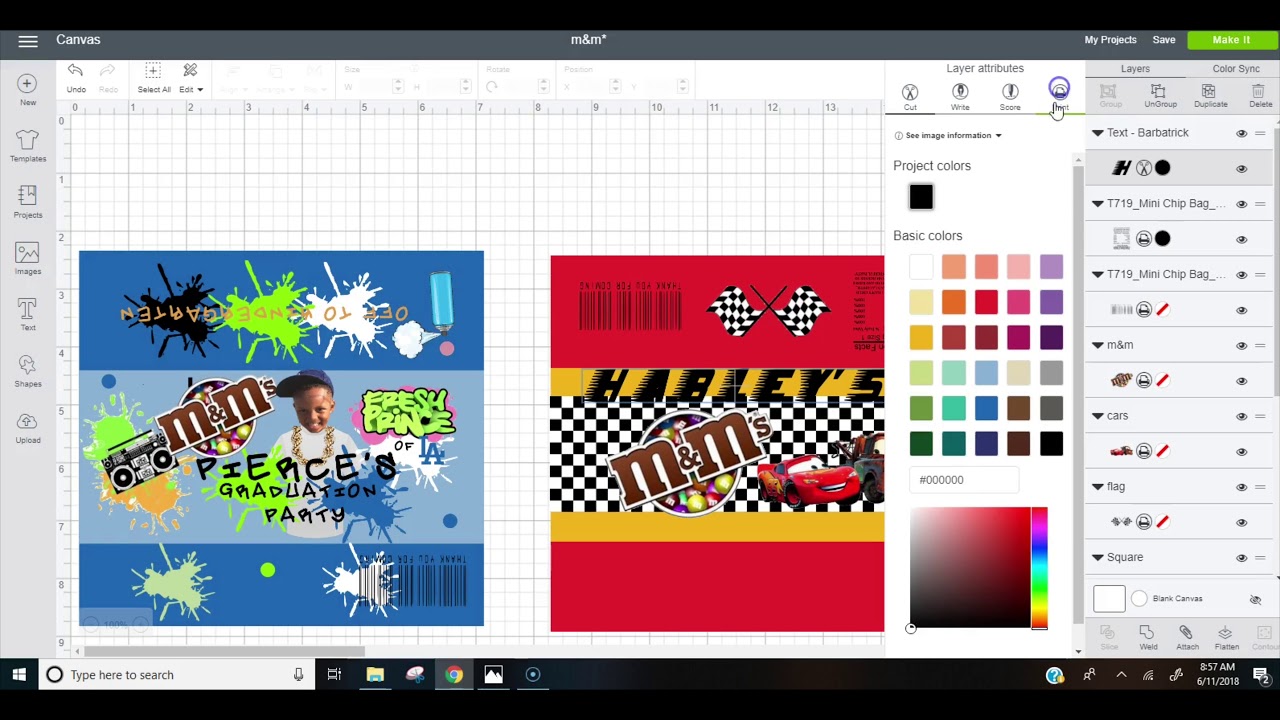Hide the second T719_Mini Chip Bag group
This screenshot has width=1280, height=720.
pos(1242,275)
